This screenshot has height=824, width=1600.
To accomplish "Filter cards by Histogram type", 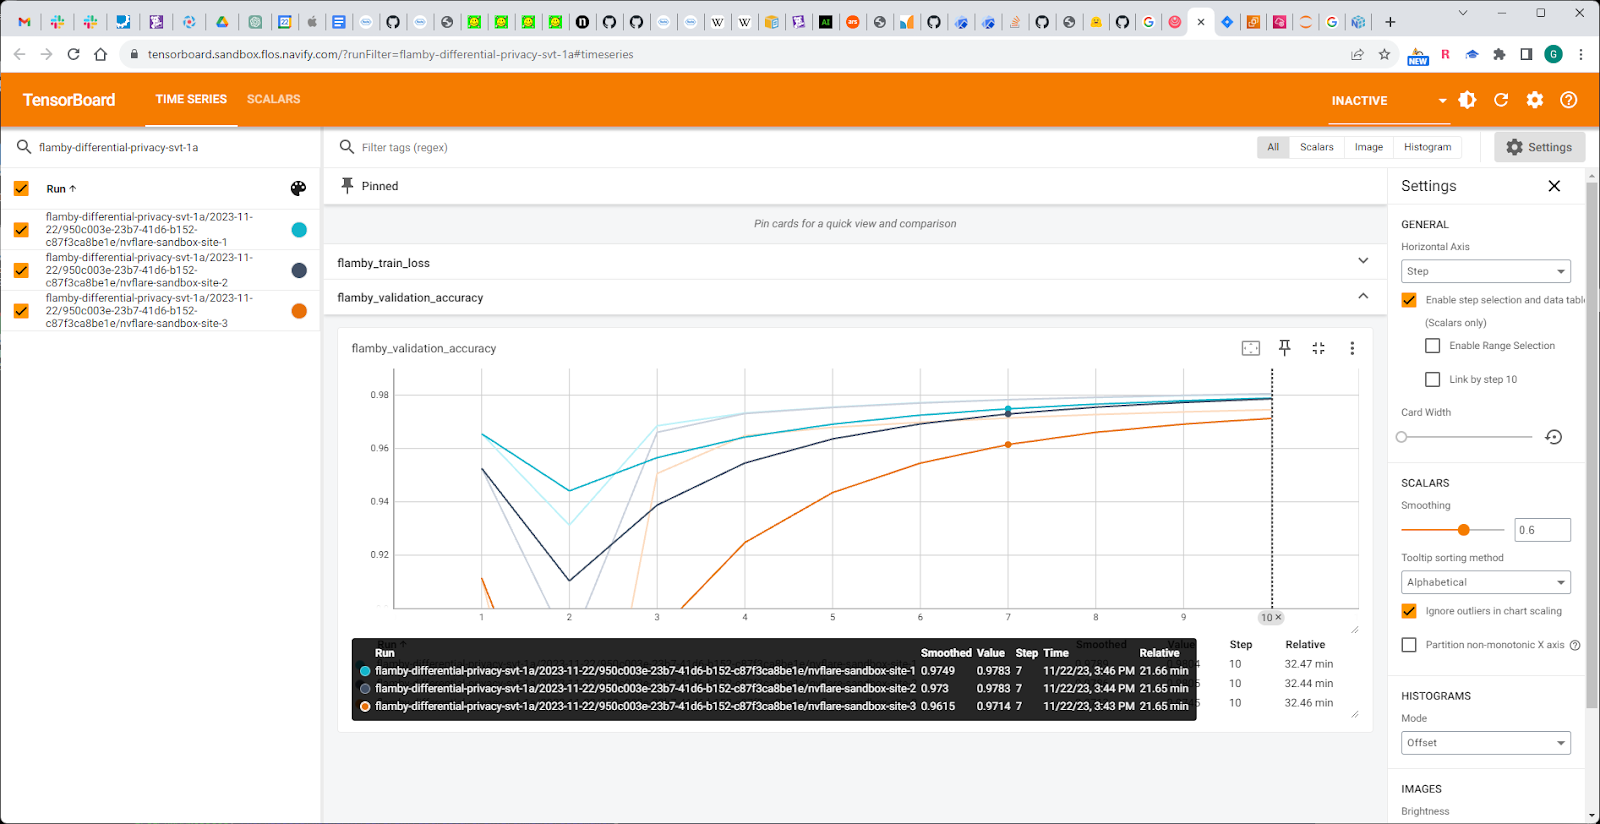I will point(1427,147).
